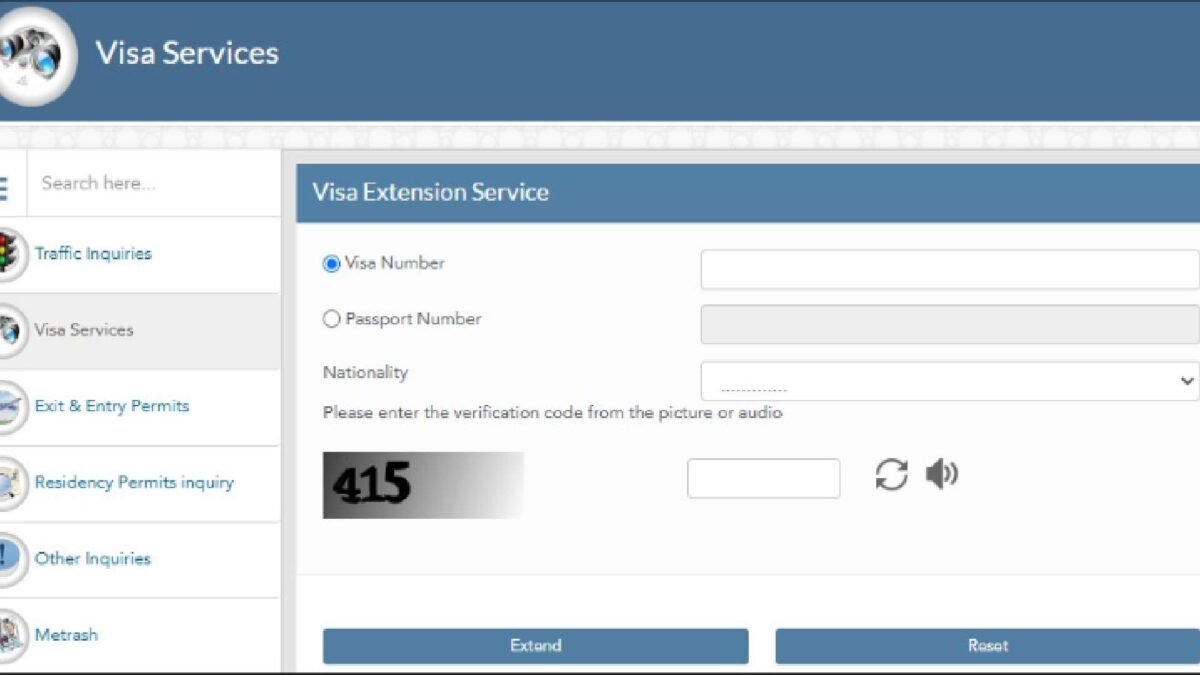Click the Extend button
The height and width of the screenshot is (675, 1200).
(x=535, y=646)
